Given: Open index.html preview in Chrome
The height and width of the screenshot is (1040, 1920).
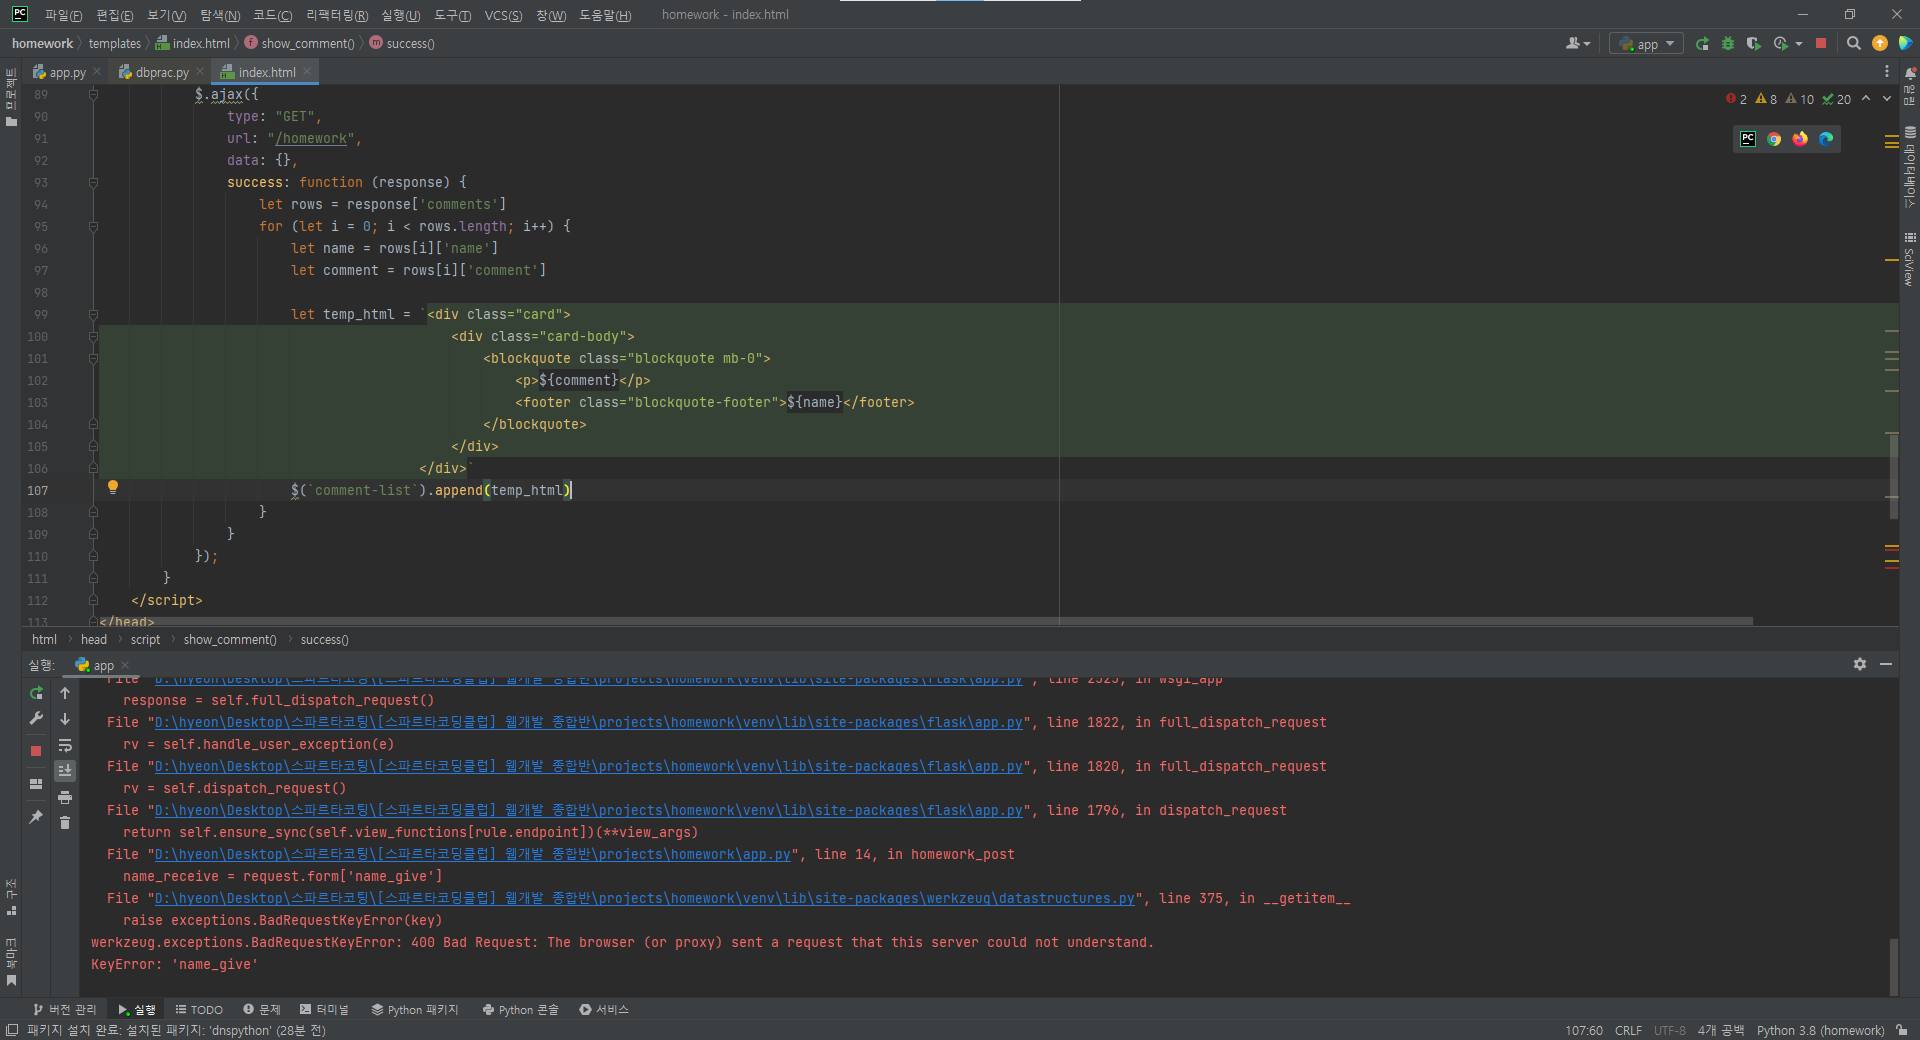Looking at the screenshot, I should 1774,139.
